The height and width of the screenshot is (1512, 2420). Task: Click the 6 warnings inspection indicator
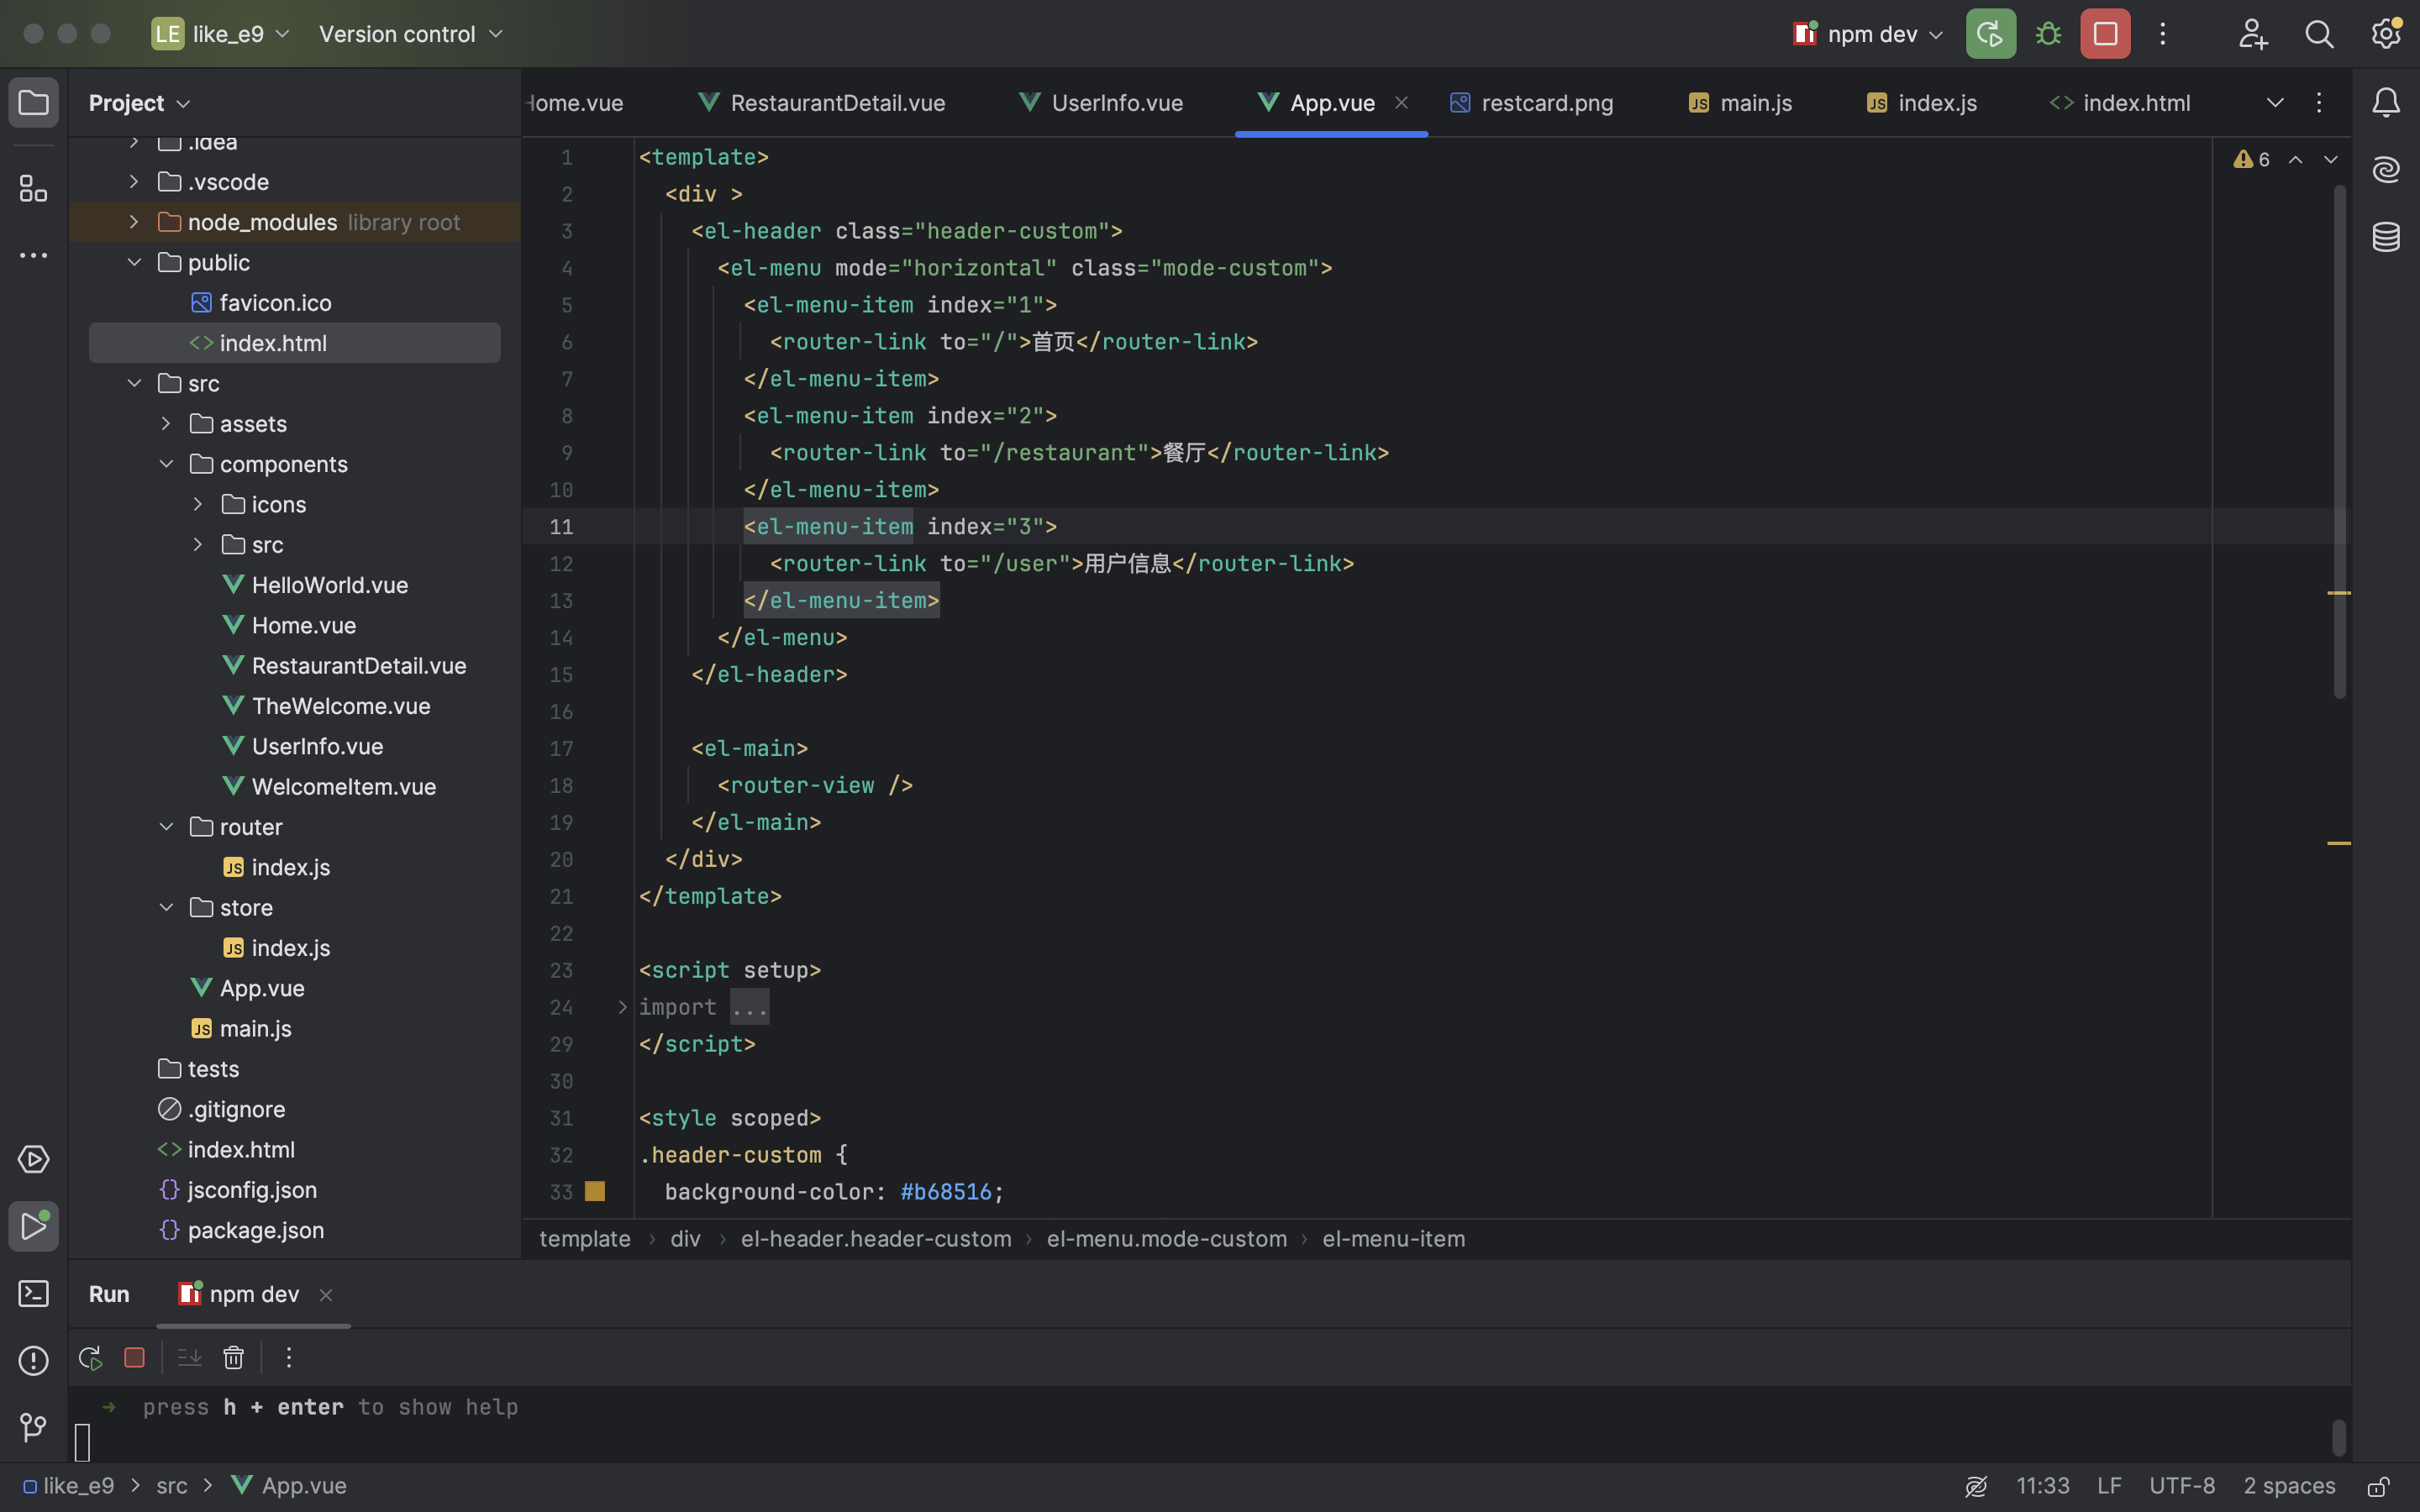(x=2252, y=160)
